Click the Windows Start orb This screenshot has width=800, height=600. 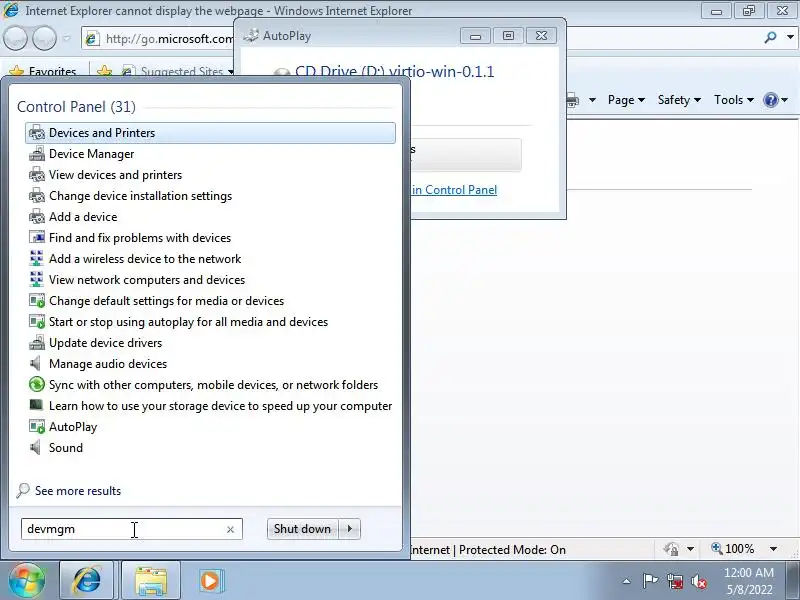coord(27,580)
